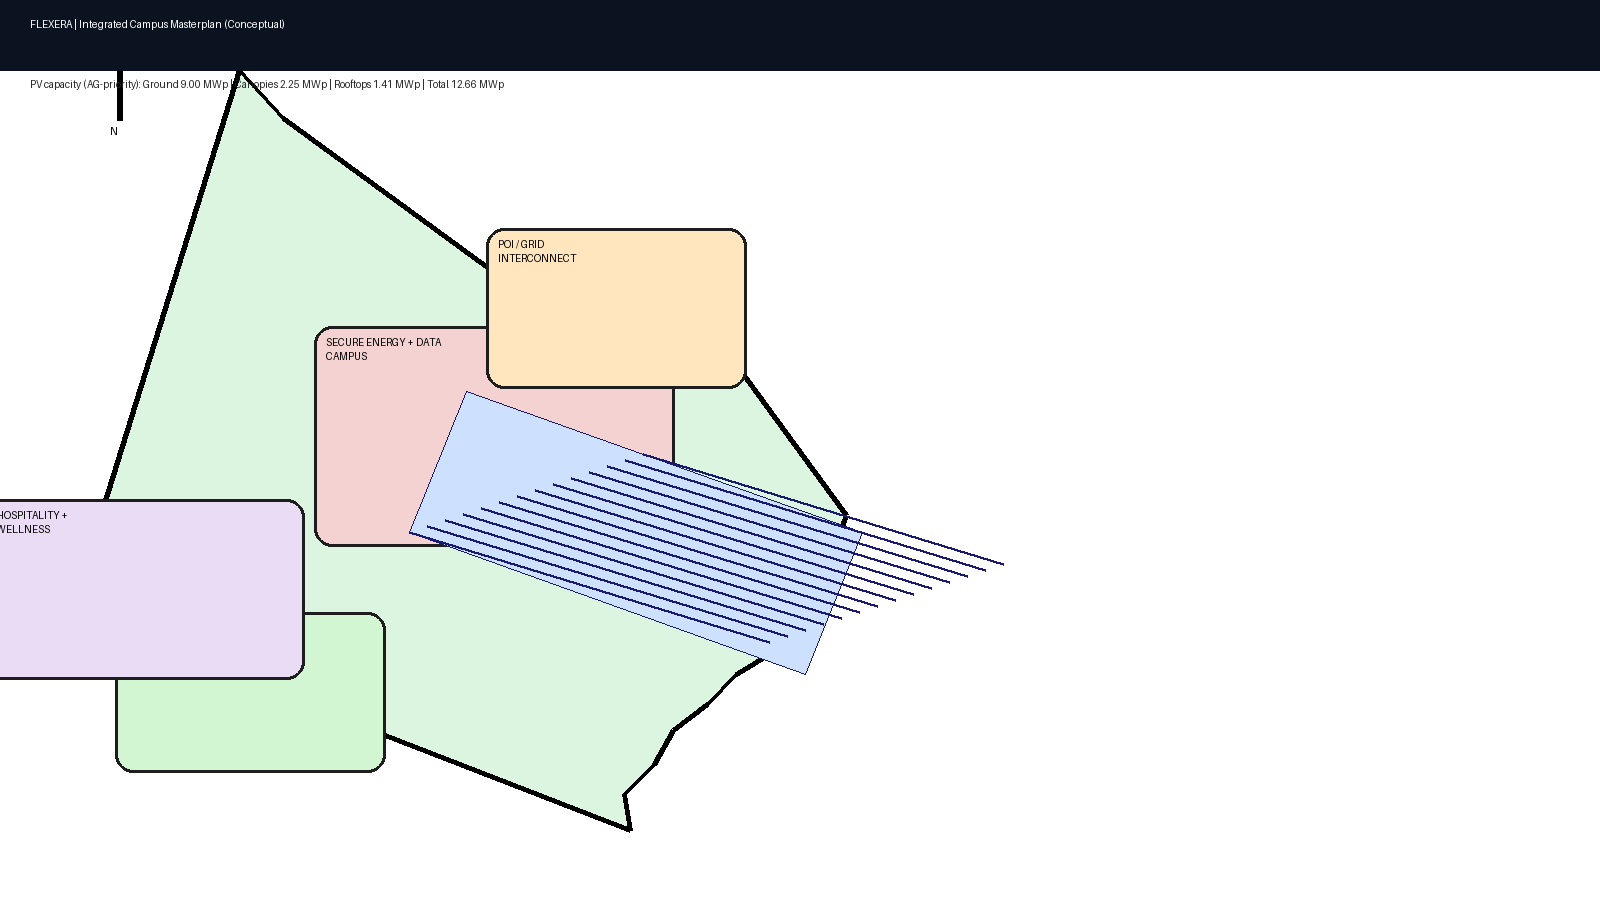Expand the PV capacity summary line

point(266,85)
